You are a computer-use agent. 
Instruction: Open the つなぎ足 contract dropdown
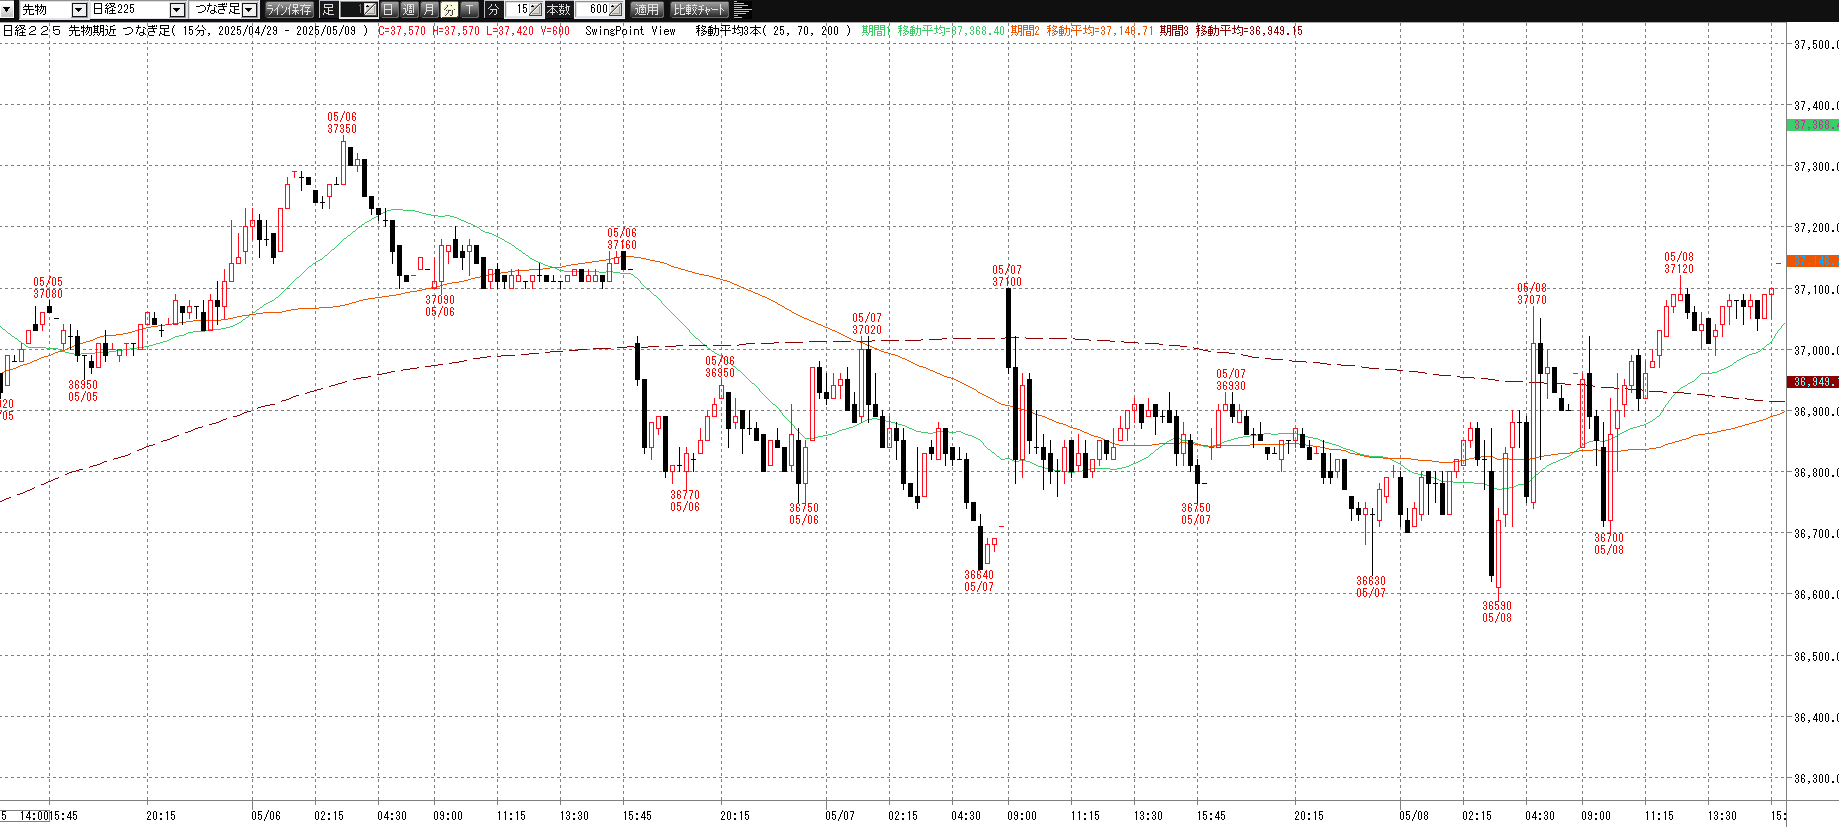click(250, 10)
